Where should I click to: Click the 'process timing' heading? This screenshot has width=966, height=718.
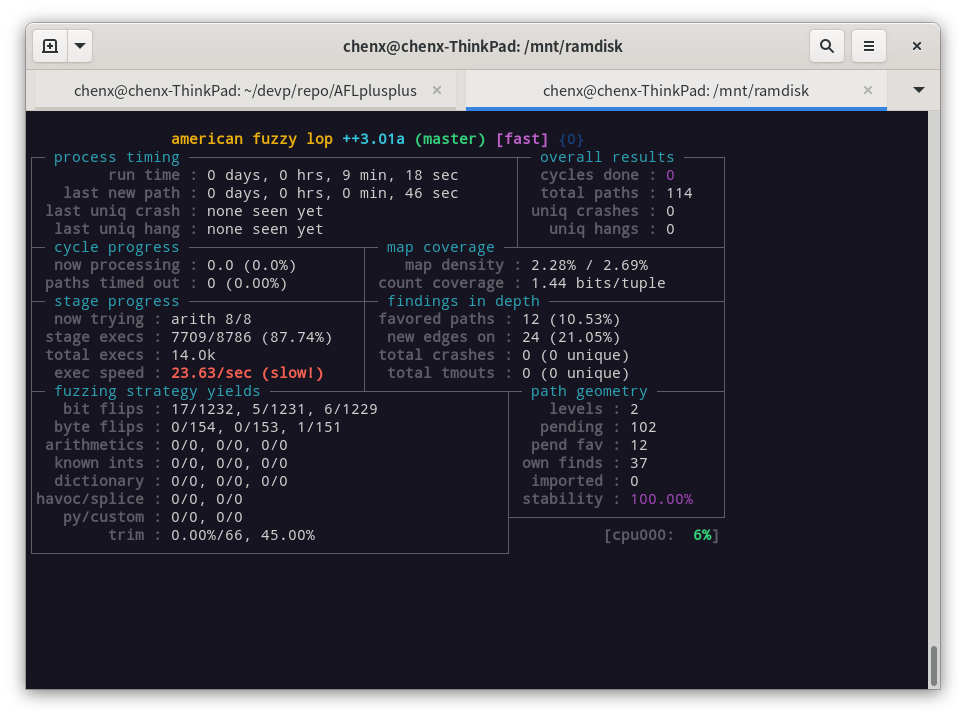(x=116, y=157)
